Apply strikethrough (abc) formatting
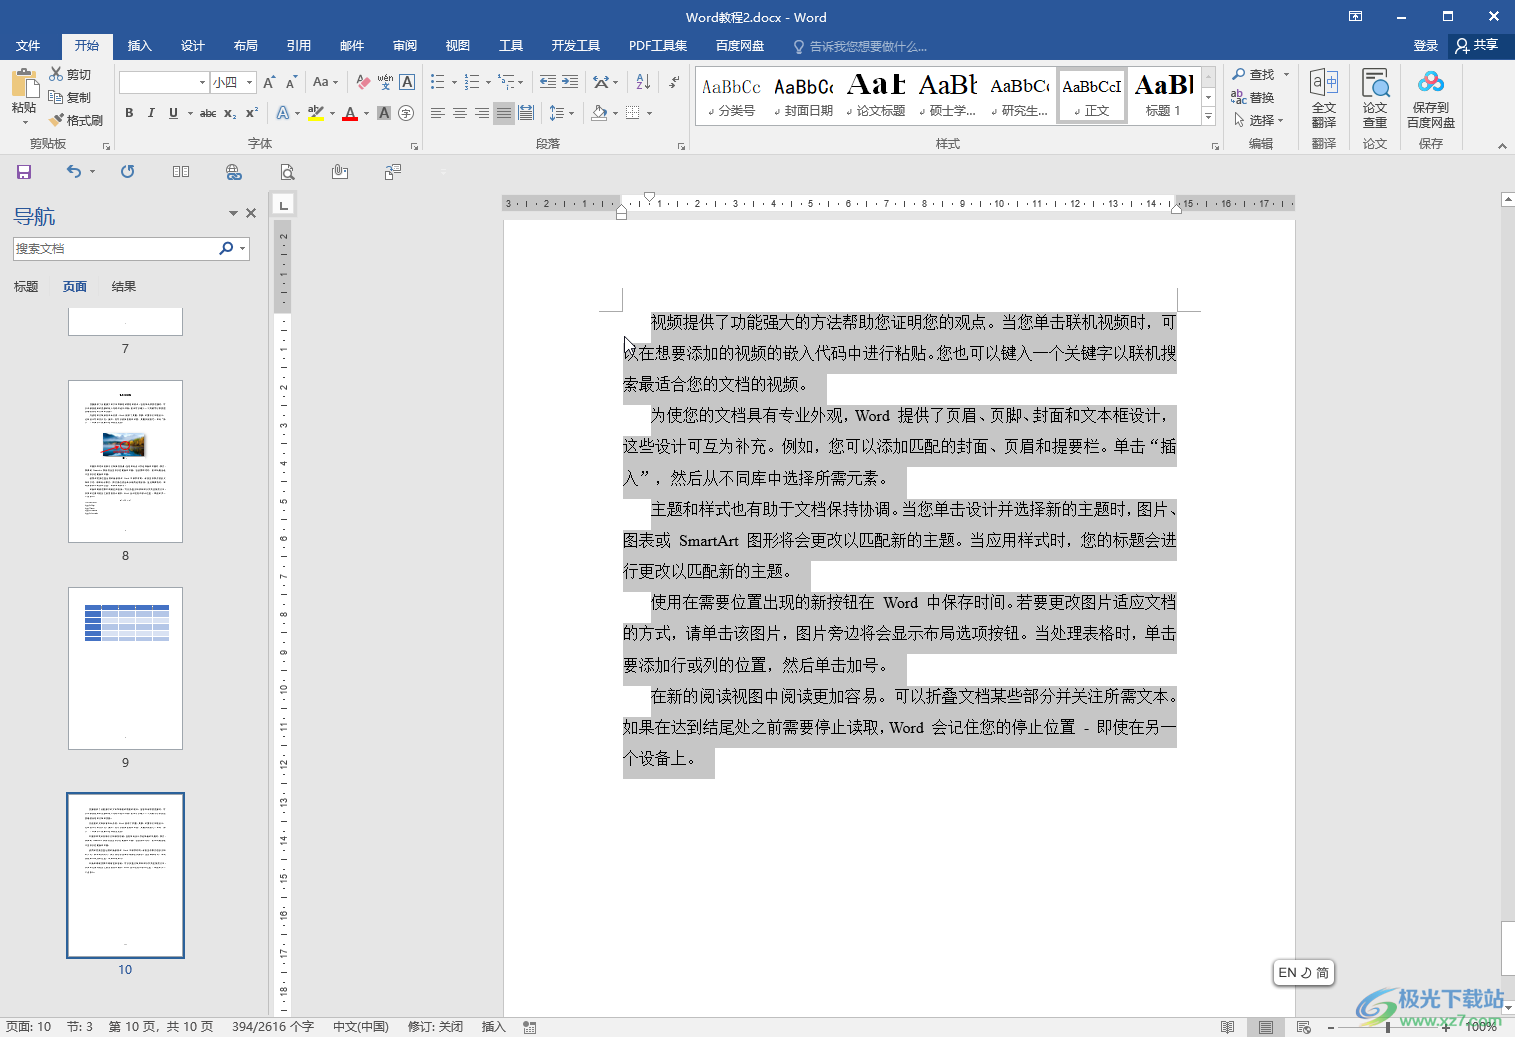 point(208,113)
